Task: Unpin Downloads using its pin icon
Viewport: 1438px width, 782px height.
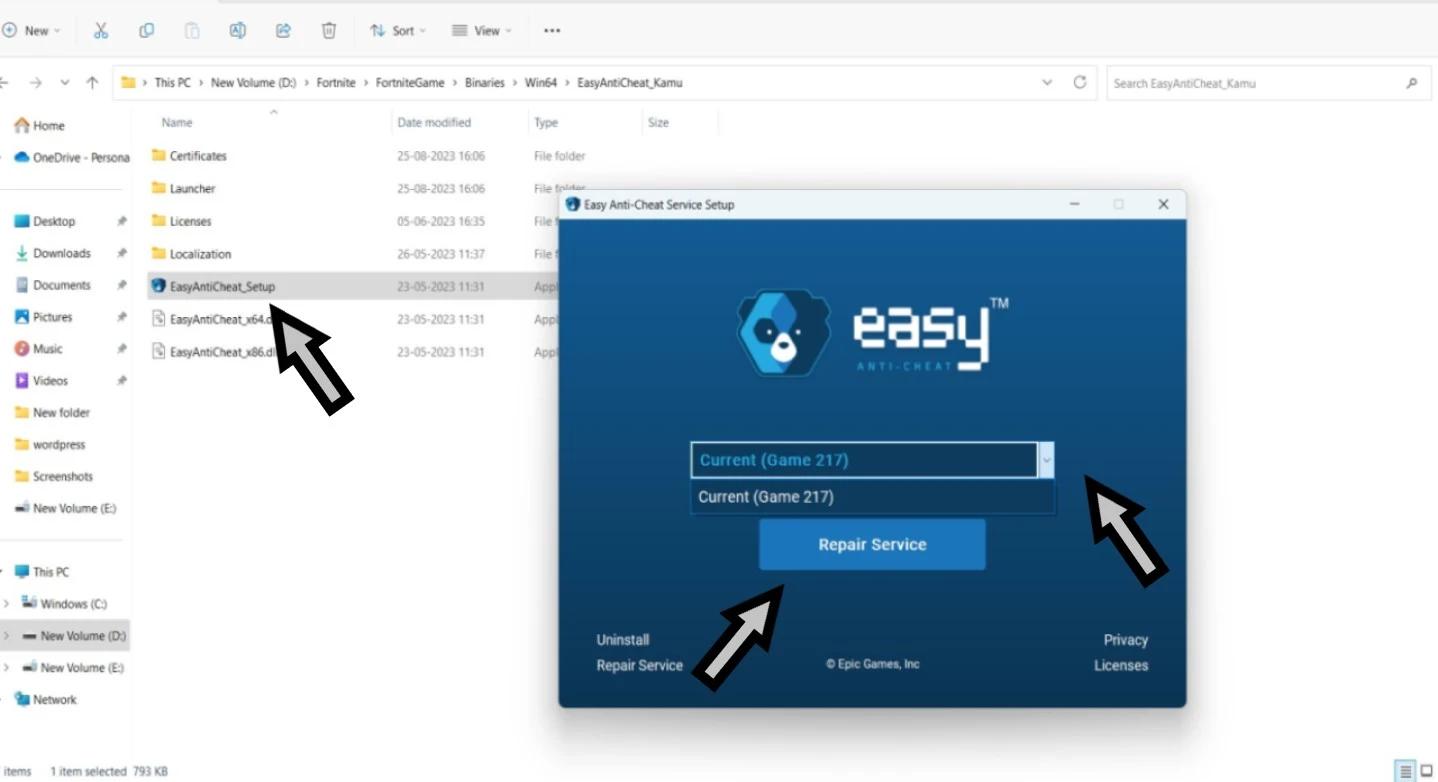Action: pyautogui.click(x=122, y=253)
